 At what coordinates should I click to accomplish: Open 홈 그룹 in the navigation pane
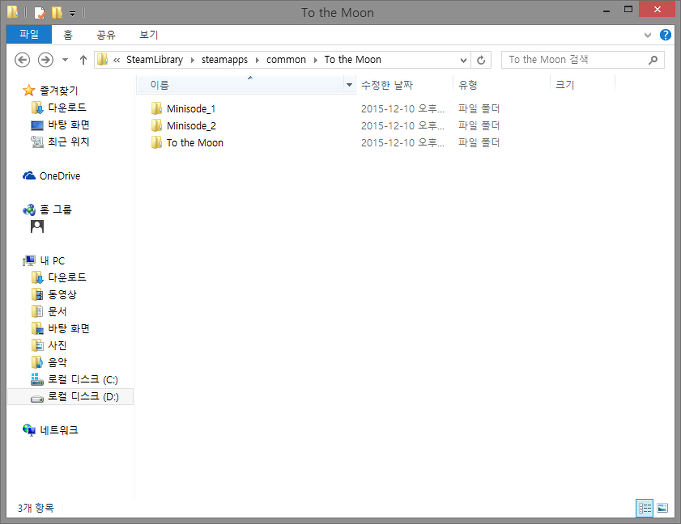coord(56,210)
